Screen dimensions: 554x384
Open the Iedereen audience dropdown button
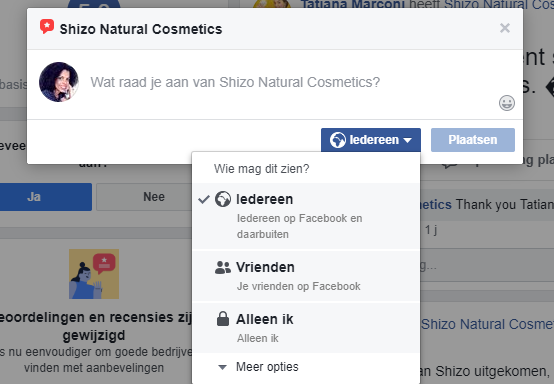click(x=371, y=140)
